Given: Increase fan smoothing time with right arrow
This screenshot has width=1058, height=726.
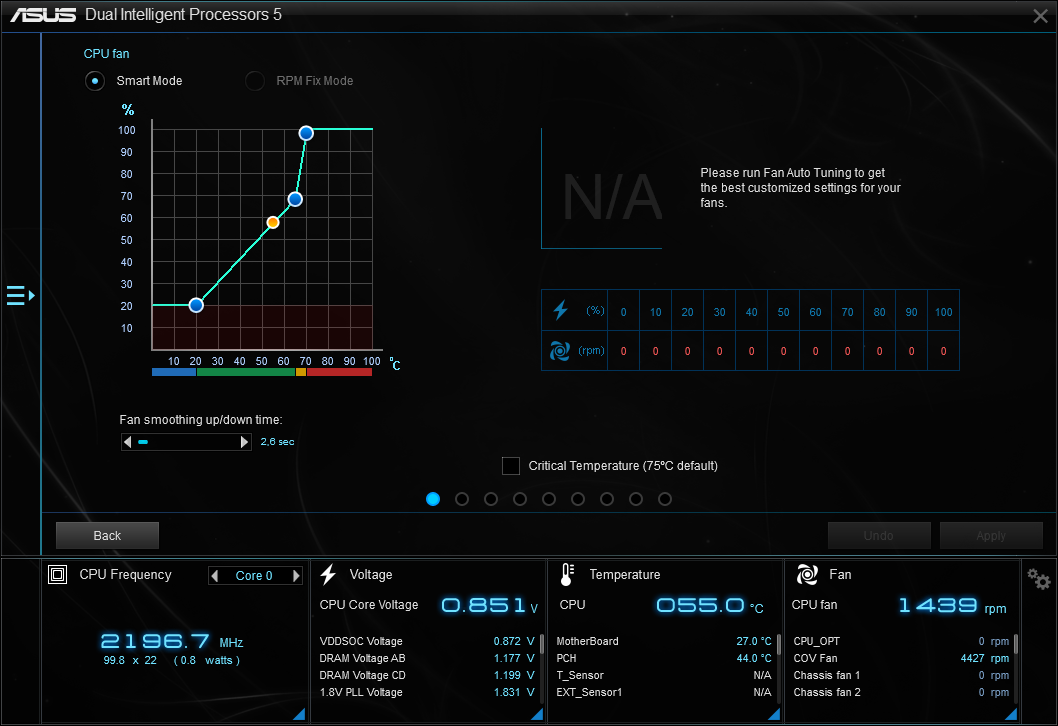Looking at the screenshot, I should pyautogui.click(x=244, y=442).
